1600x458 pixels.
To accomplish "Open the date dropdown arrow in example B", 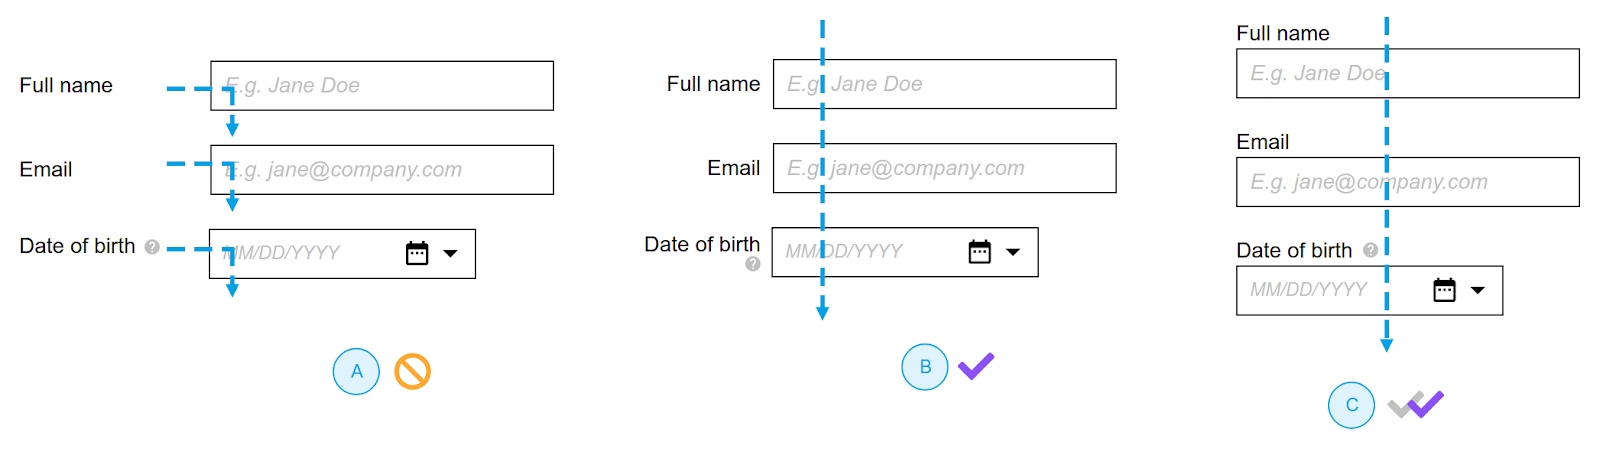I will pos(1013,252).
